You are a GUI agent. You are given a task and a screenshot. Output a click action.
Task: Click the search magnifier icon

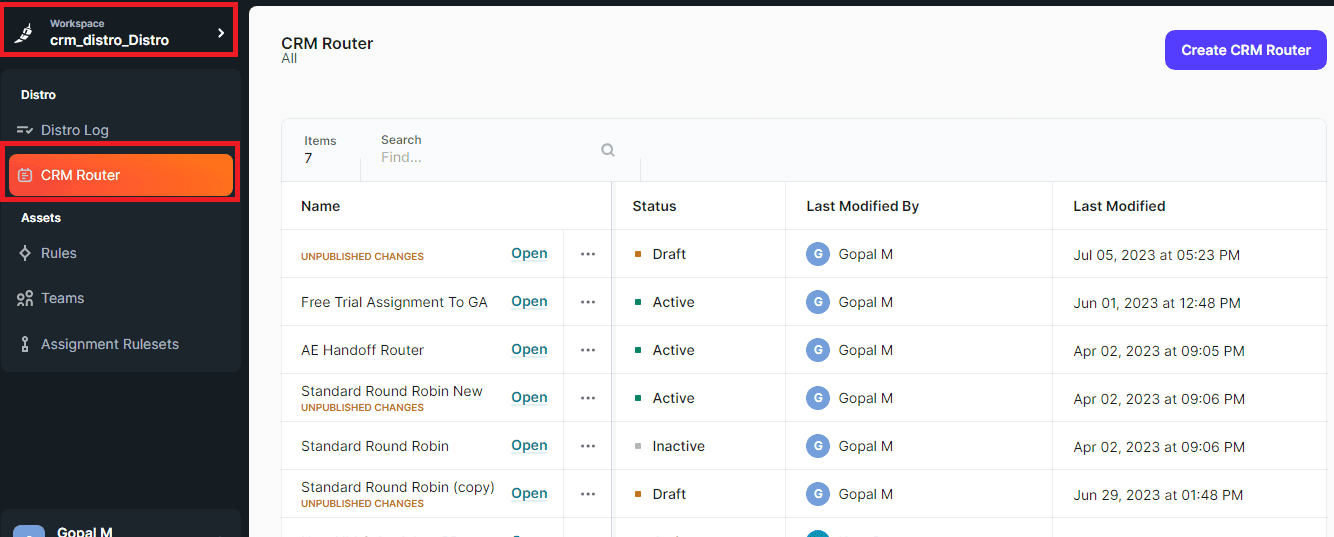[x=607, y=150]
